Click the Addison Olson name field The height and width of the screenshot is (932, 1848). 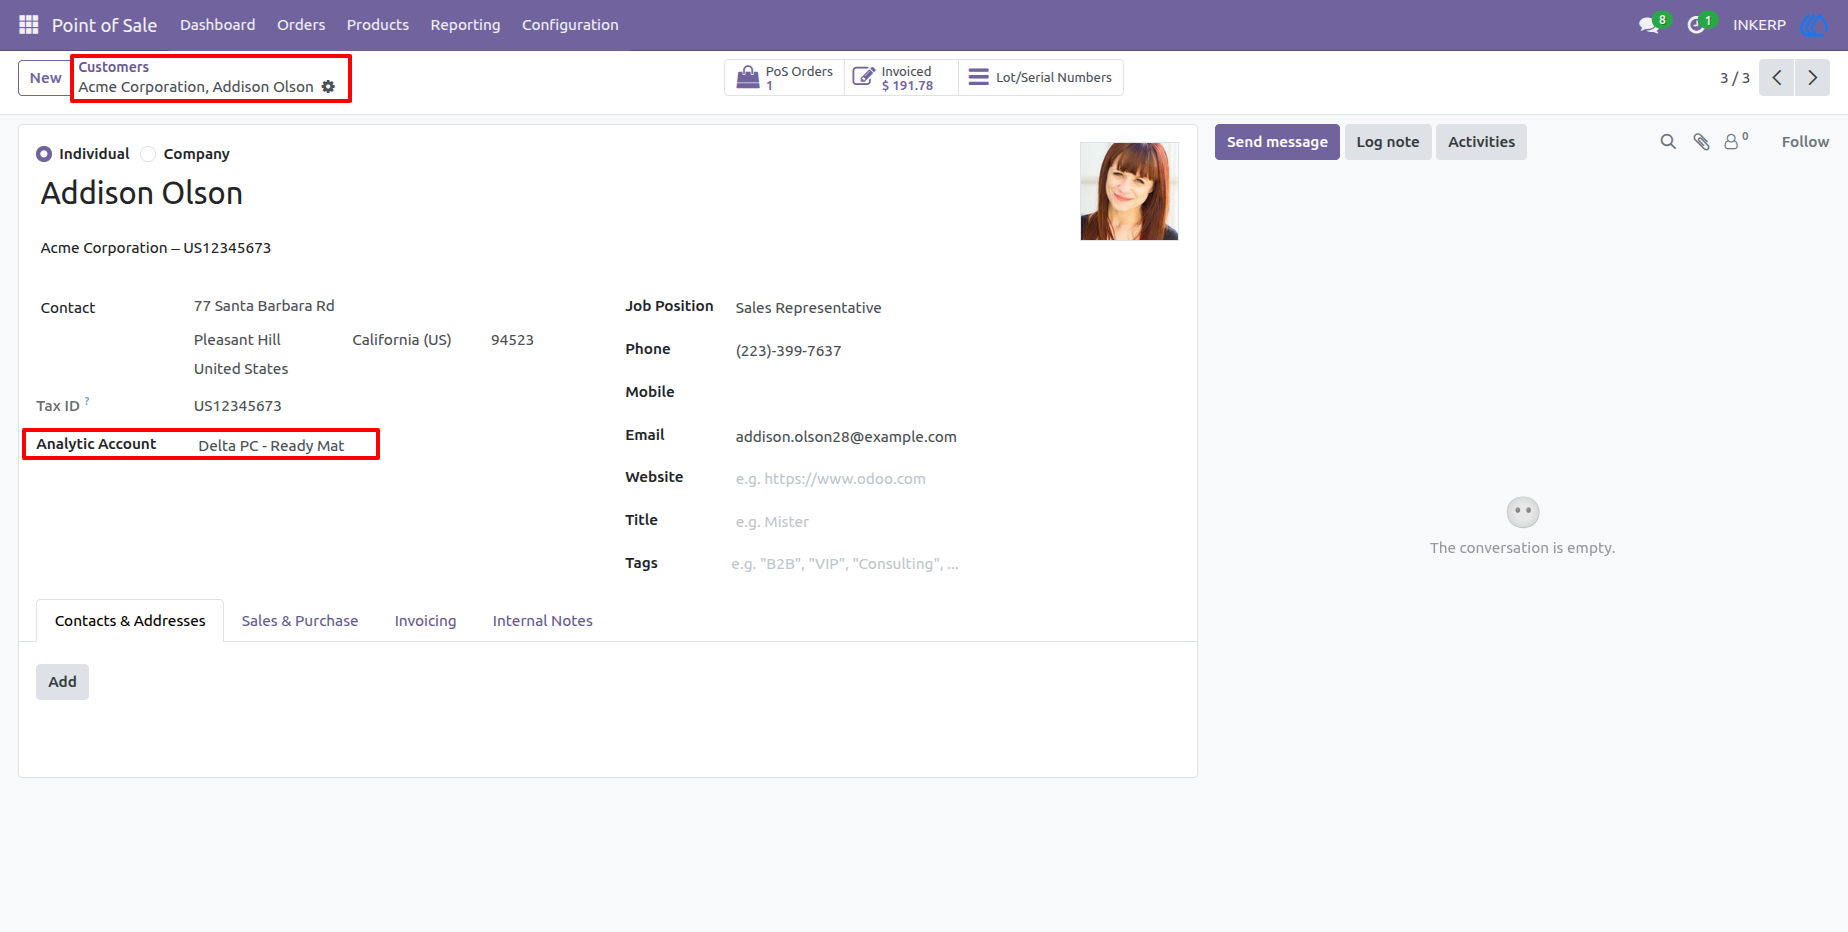[x=142, y=193]
